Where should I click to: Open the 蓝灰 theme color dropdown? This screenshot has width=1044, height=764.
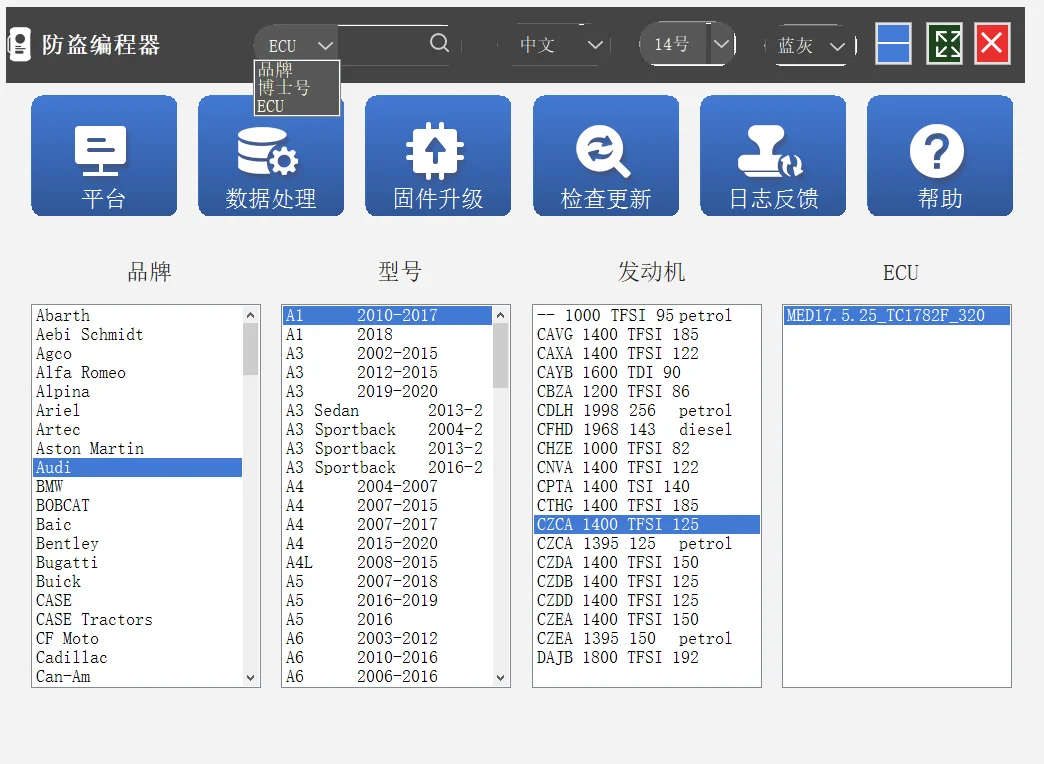pos(811,45)
